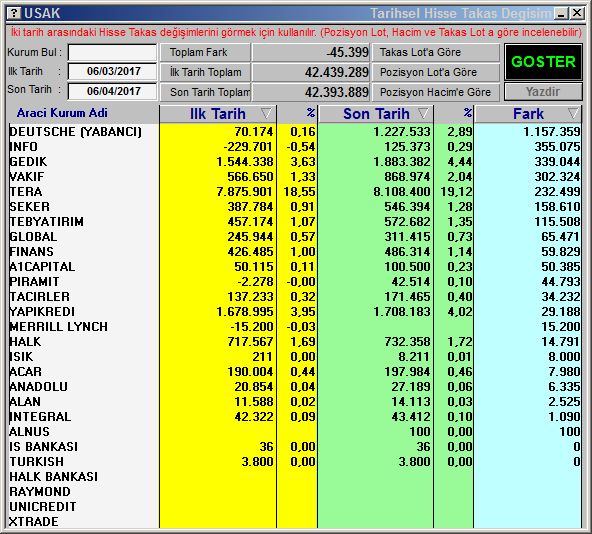
Task: Select Takas Lot'a Göre option
Action: [x=436, y=52]
